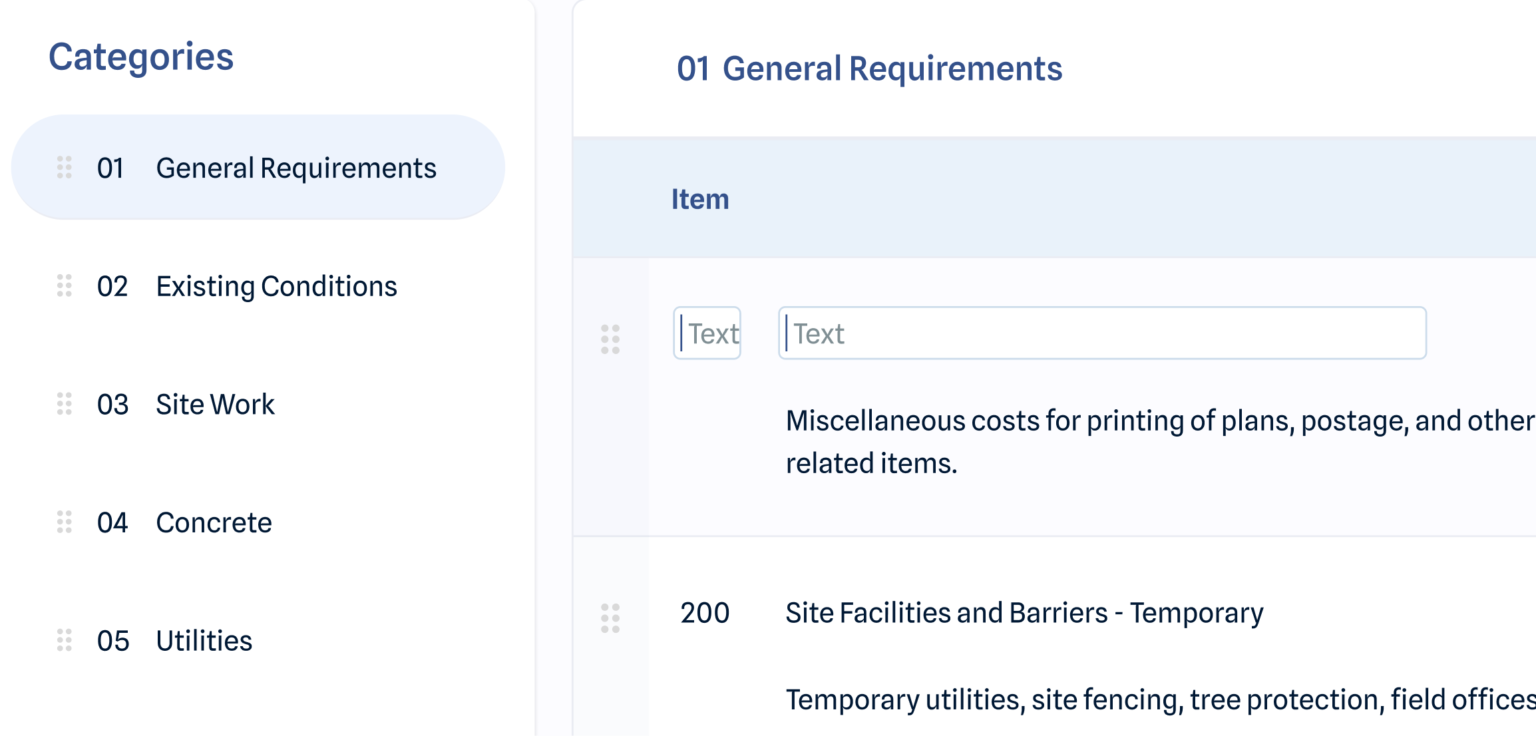
Task: Click item number 200
Action: pos(705,612)
